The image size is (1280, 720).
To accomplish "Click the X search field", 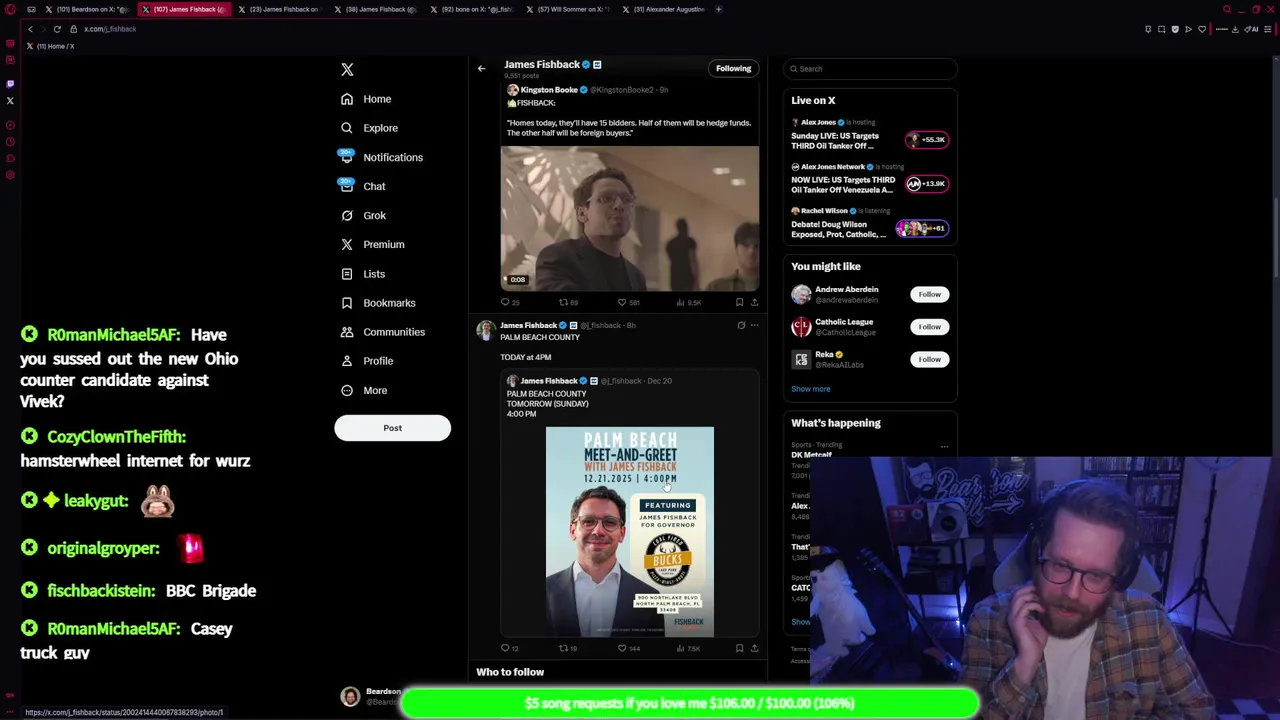I will tap(870, 69).
